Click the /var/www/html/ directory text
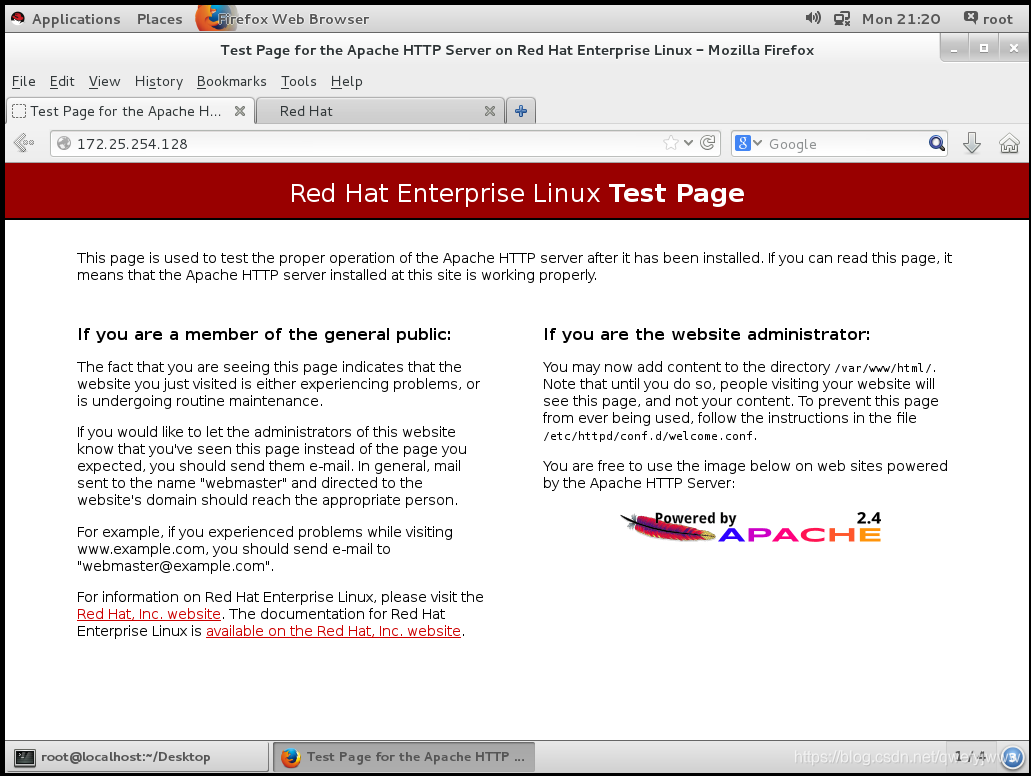 click(x=884, y=368)
